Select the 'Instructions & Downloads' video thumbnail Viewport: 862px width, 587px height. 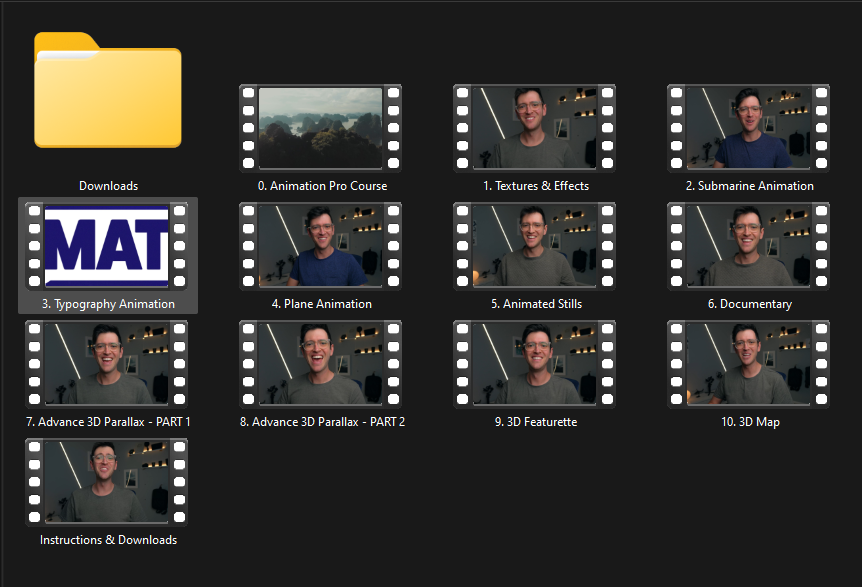[x=106, y=482]
